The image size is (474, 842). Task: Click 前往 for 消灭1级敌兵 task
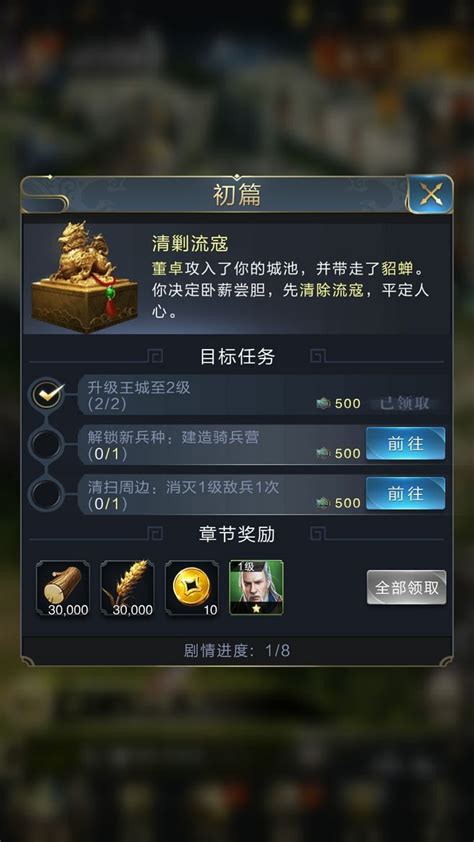(x=405, y=493)
